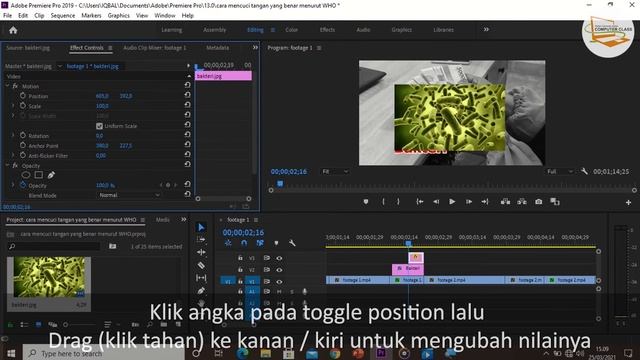Create 4-point polygon mask for Opacity
The width and height of the screenshot is (640, 360).
coord(39,175)
